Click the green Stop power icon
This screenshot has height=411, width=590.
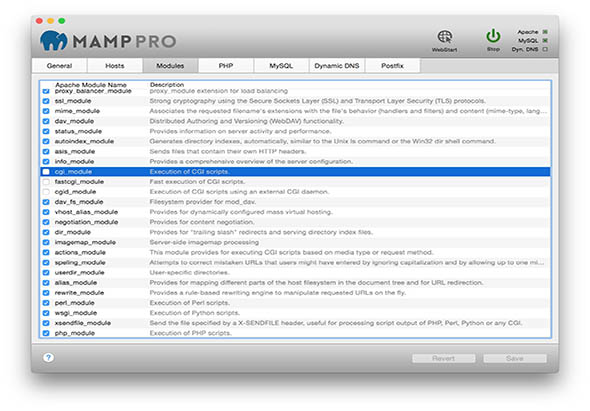(493, 37)
